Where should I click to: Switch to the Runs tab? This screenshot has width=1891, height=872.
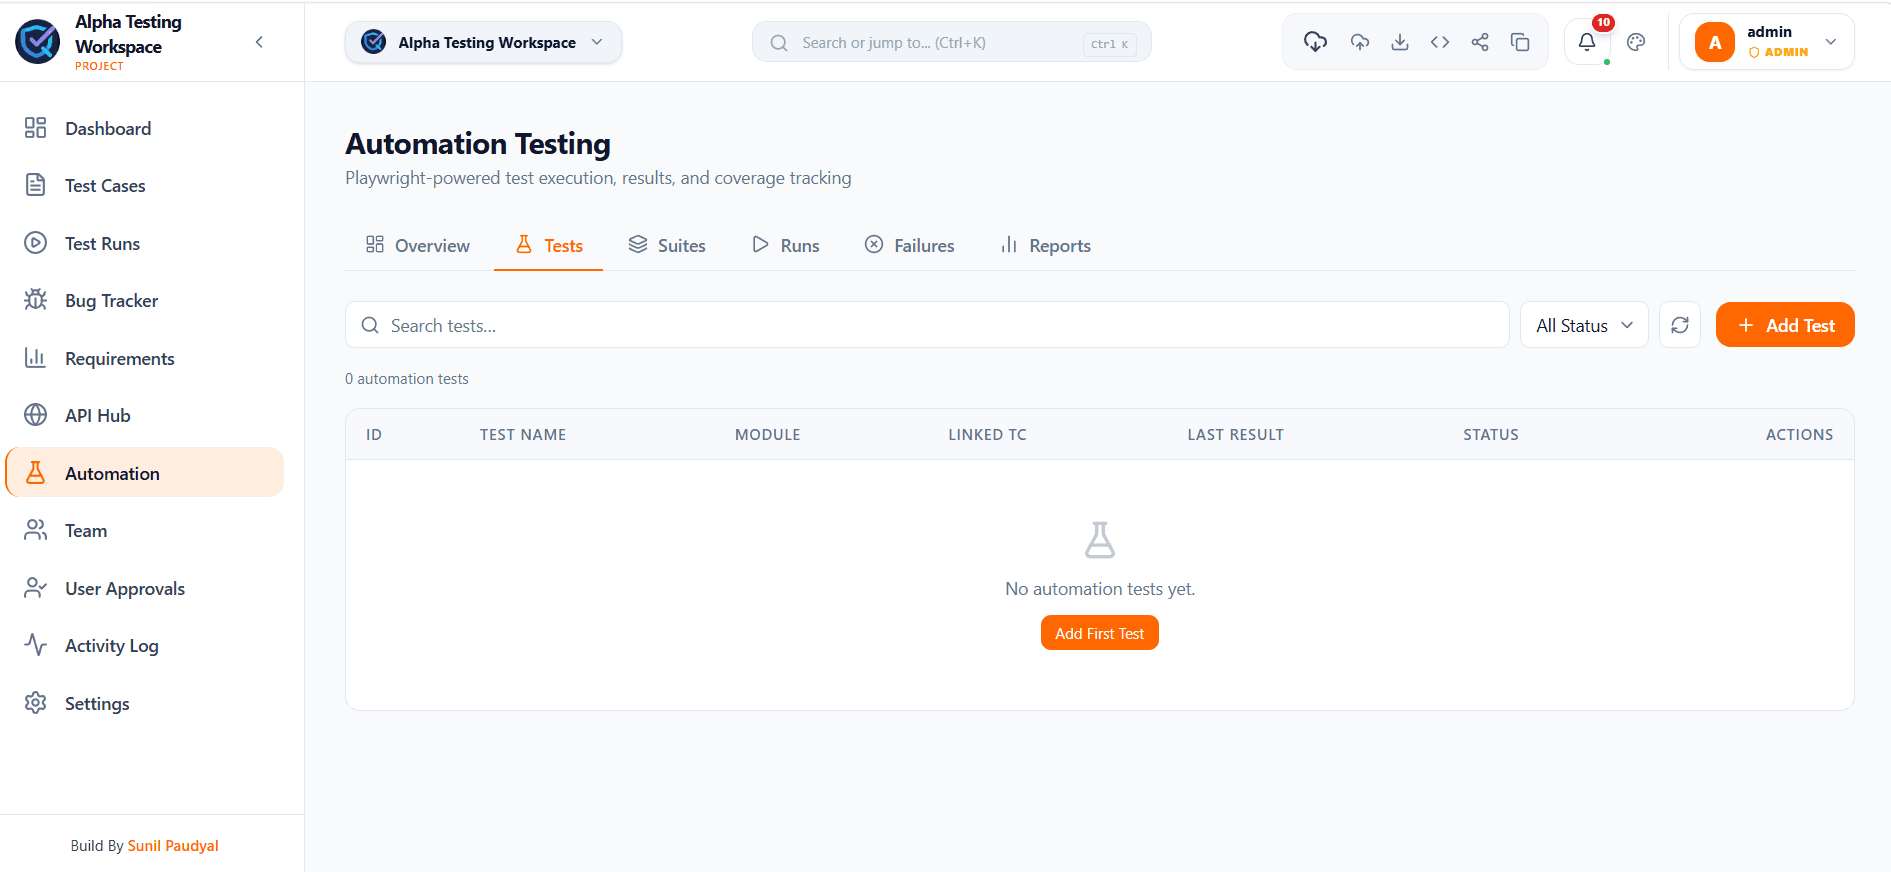pyautogui.click(x=786, y=245)
